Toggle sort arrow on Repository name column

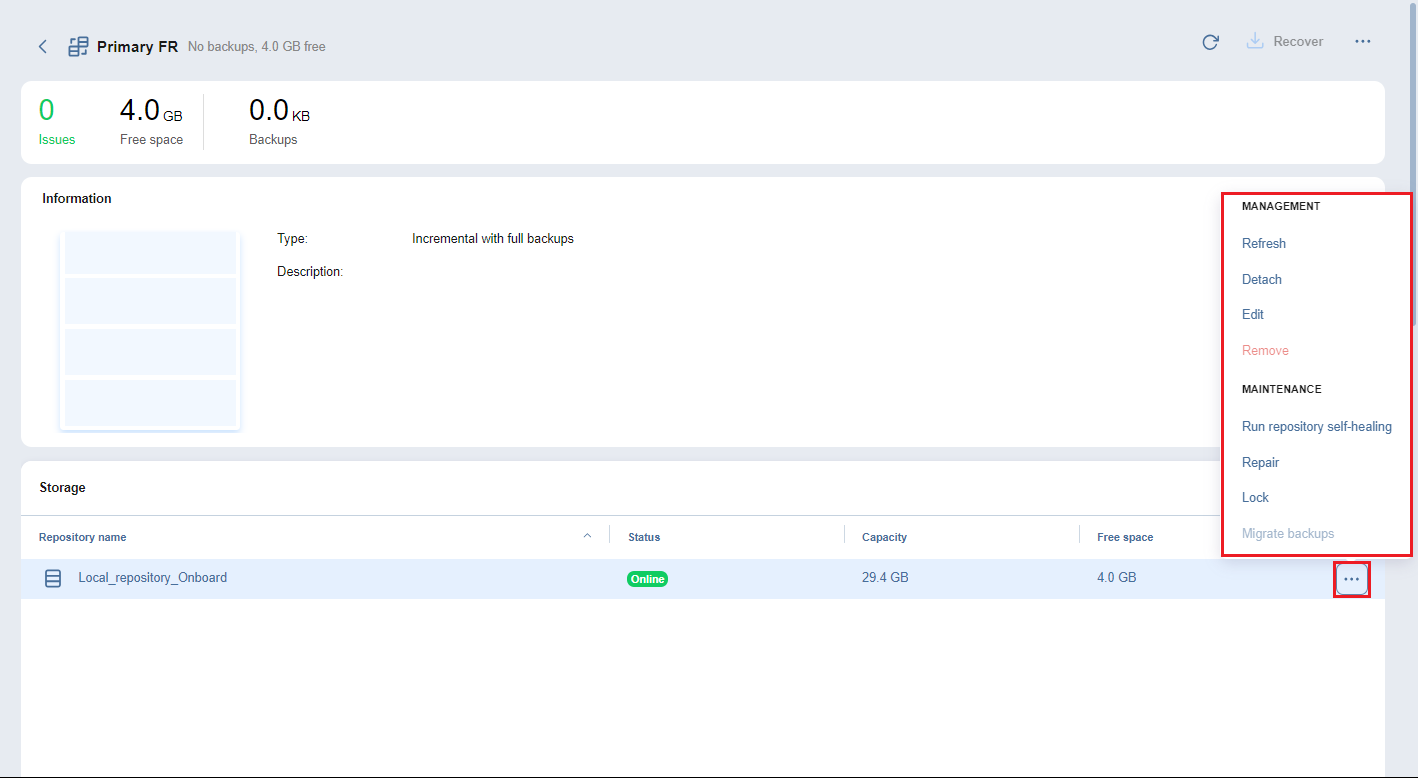click(x=587, y=536)
